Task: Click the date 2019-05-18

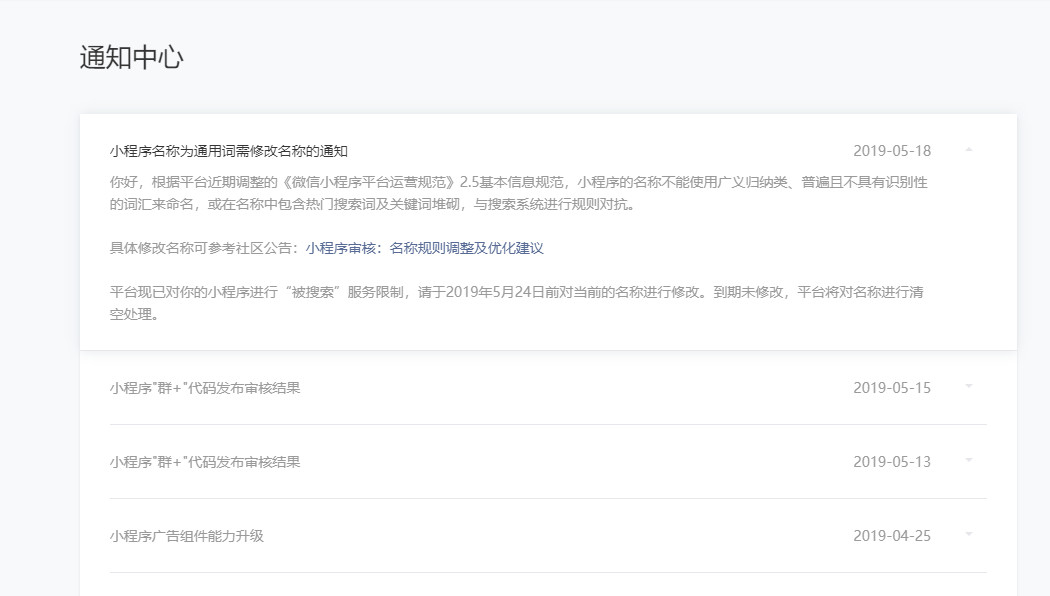Action: 892,151
